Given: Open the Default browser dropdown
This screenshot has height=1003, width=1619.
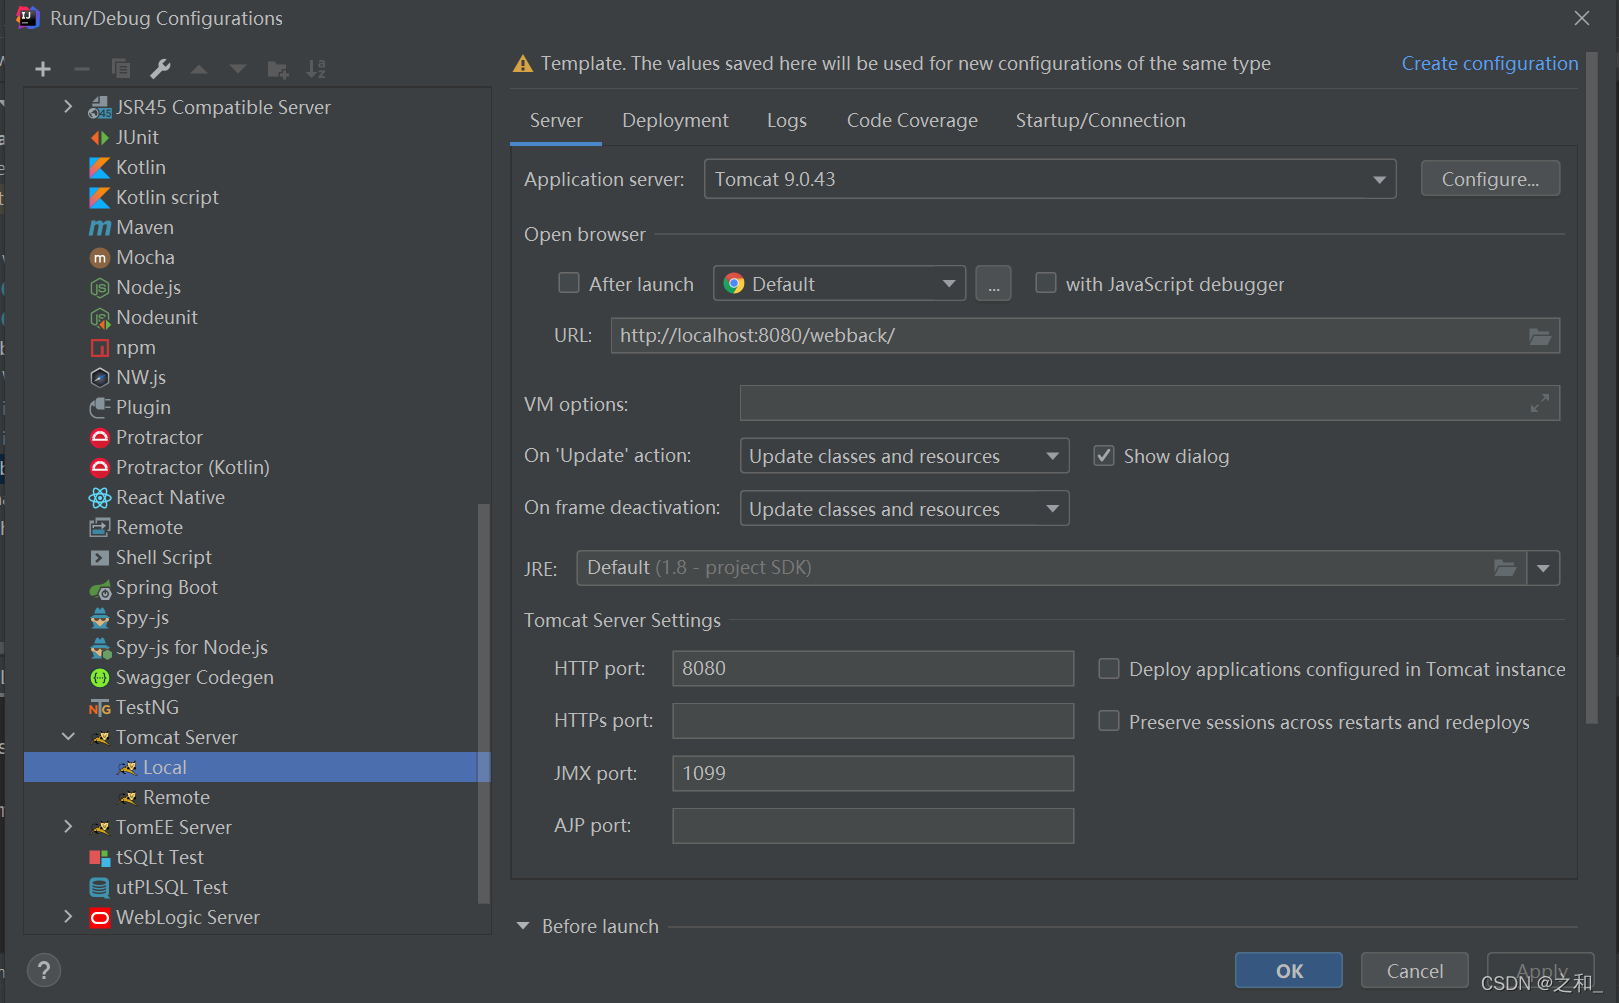Looking at the screenshot, I should pyautogui.click(x=839, y=284).
